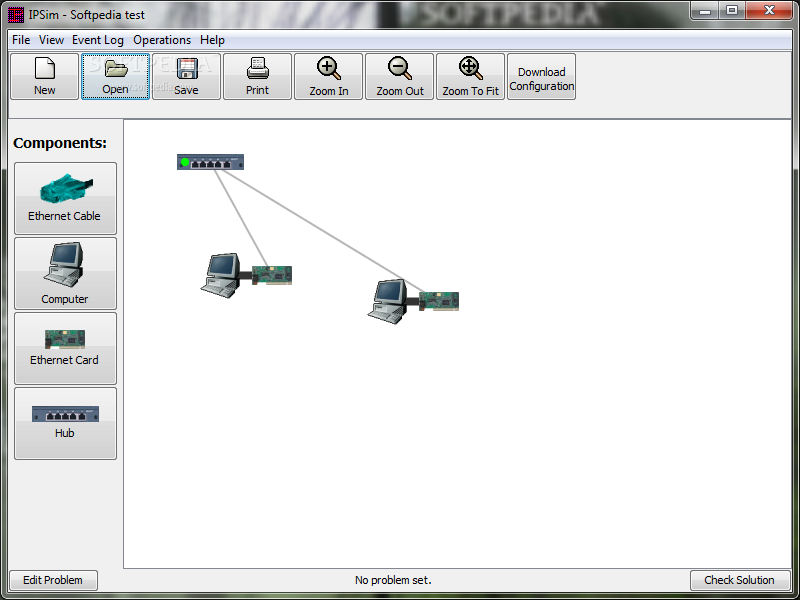
Task: Click the hub device on the canvas
Action: (x=210, y=162)
